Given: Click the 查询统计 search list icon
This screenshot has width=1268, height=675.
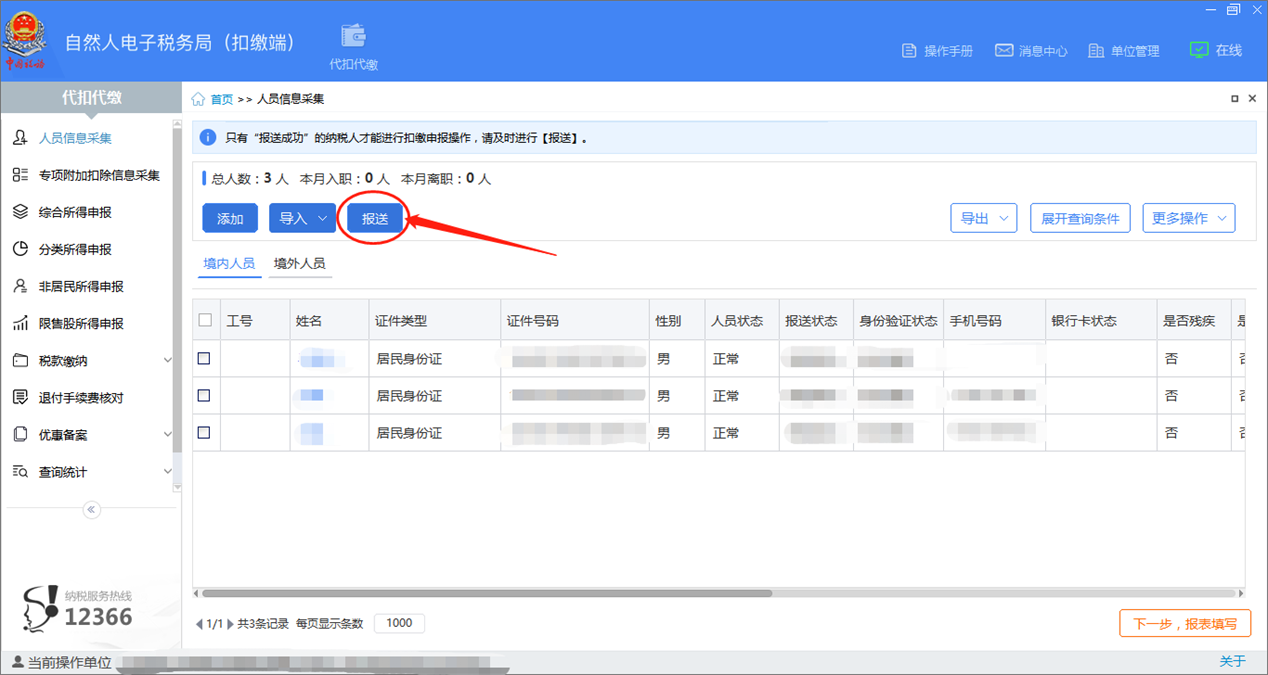Looking at the screenshot, I should click(20, 471).
